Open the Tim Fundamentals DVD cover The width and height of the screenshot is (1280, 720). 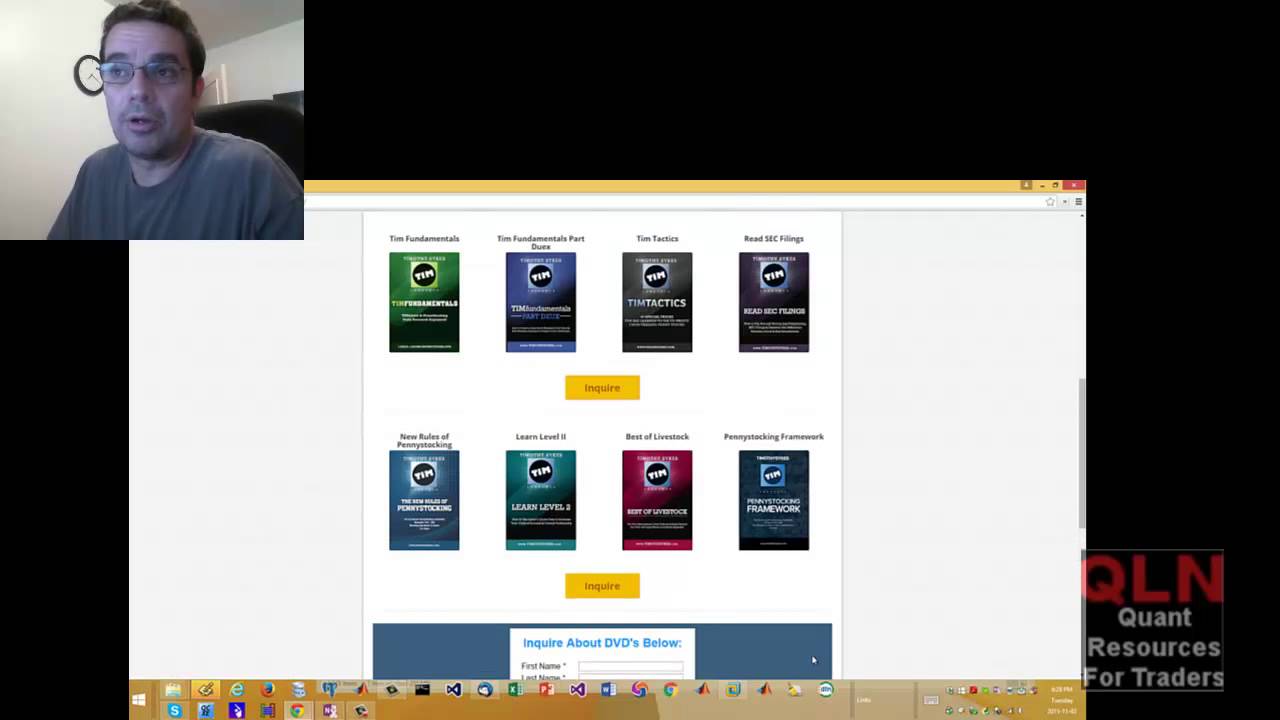424,302
